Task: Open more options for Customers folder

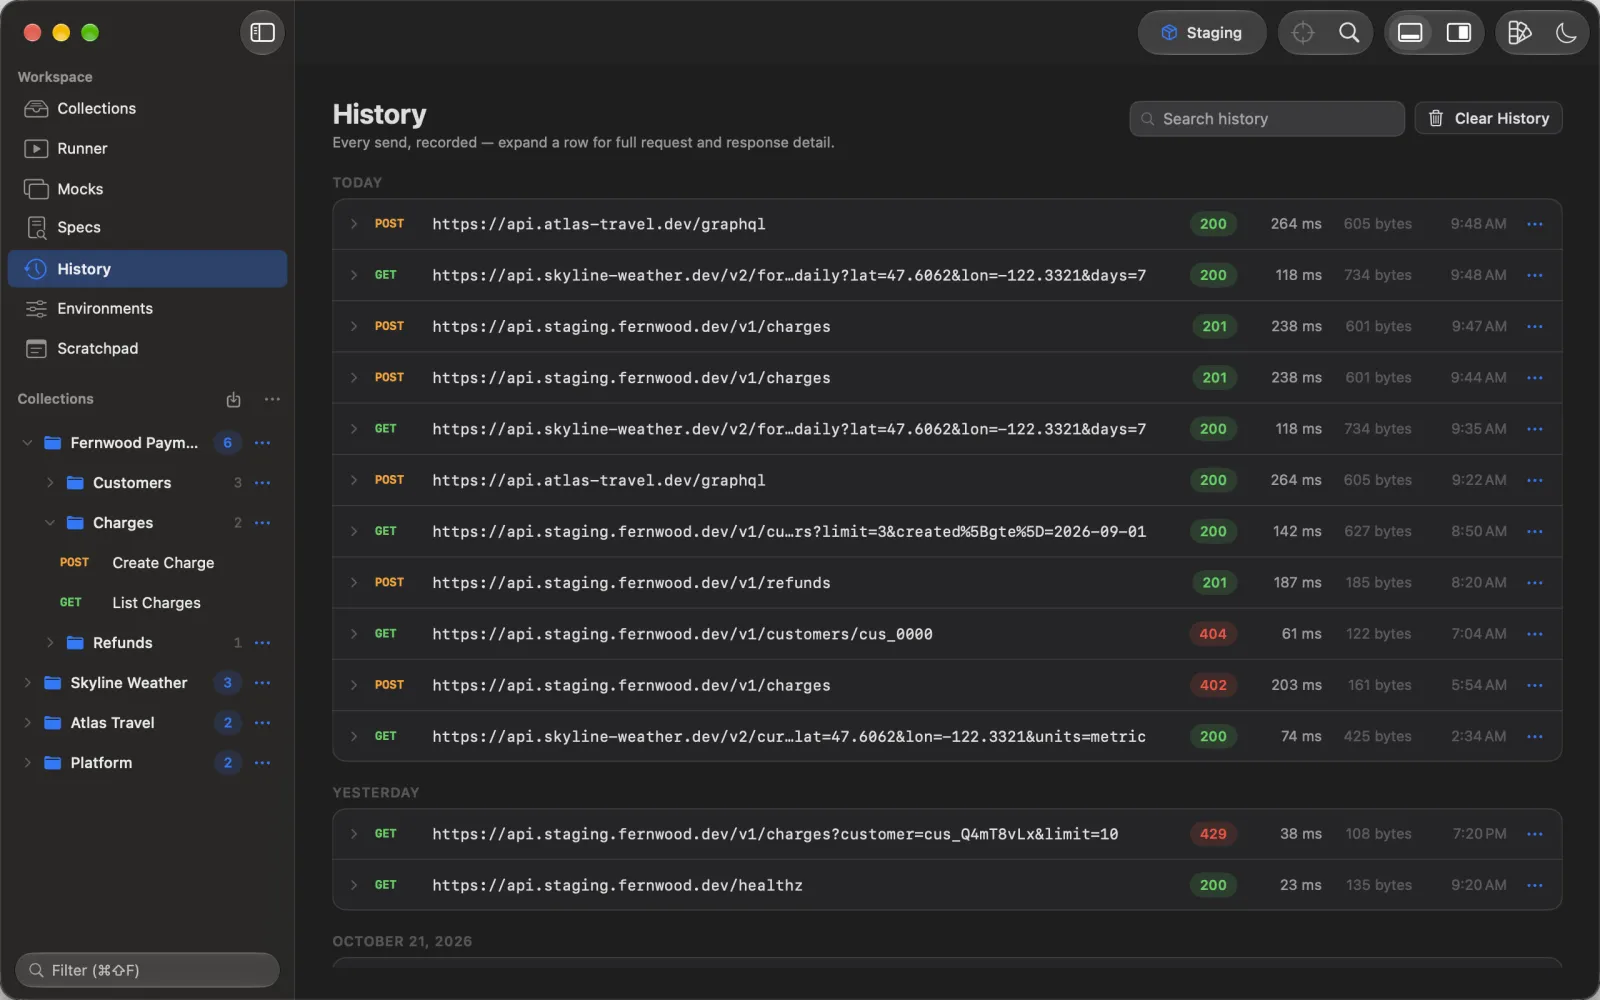Action: pyautogui.click(x=262, y=483)
